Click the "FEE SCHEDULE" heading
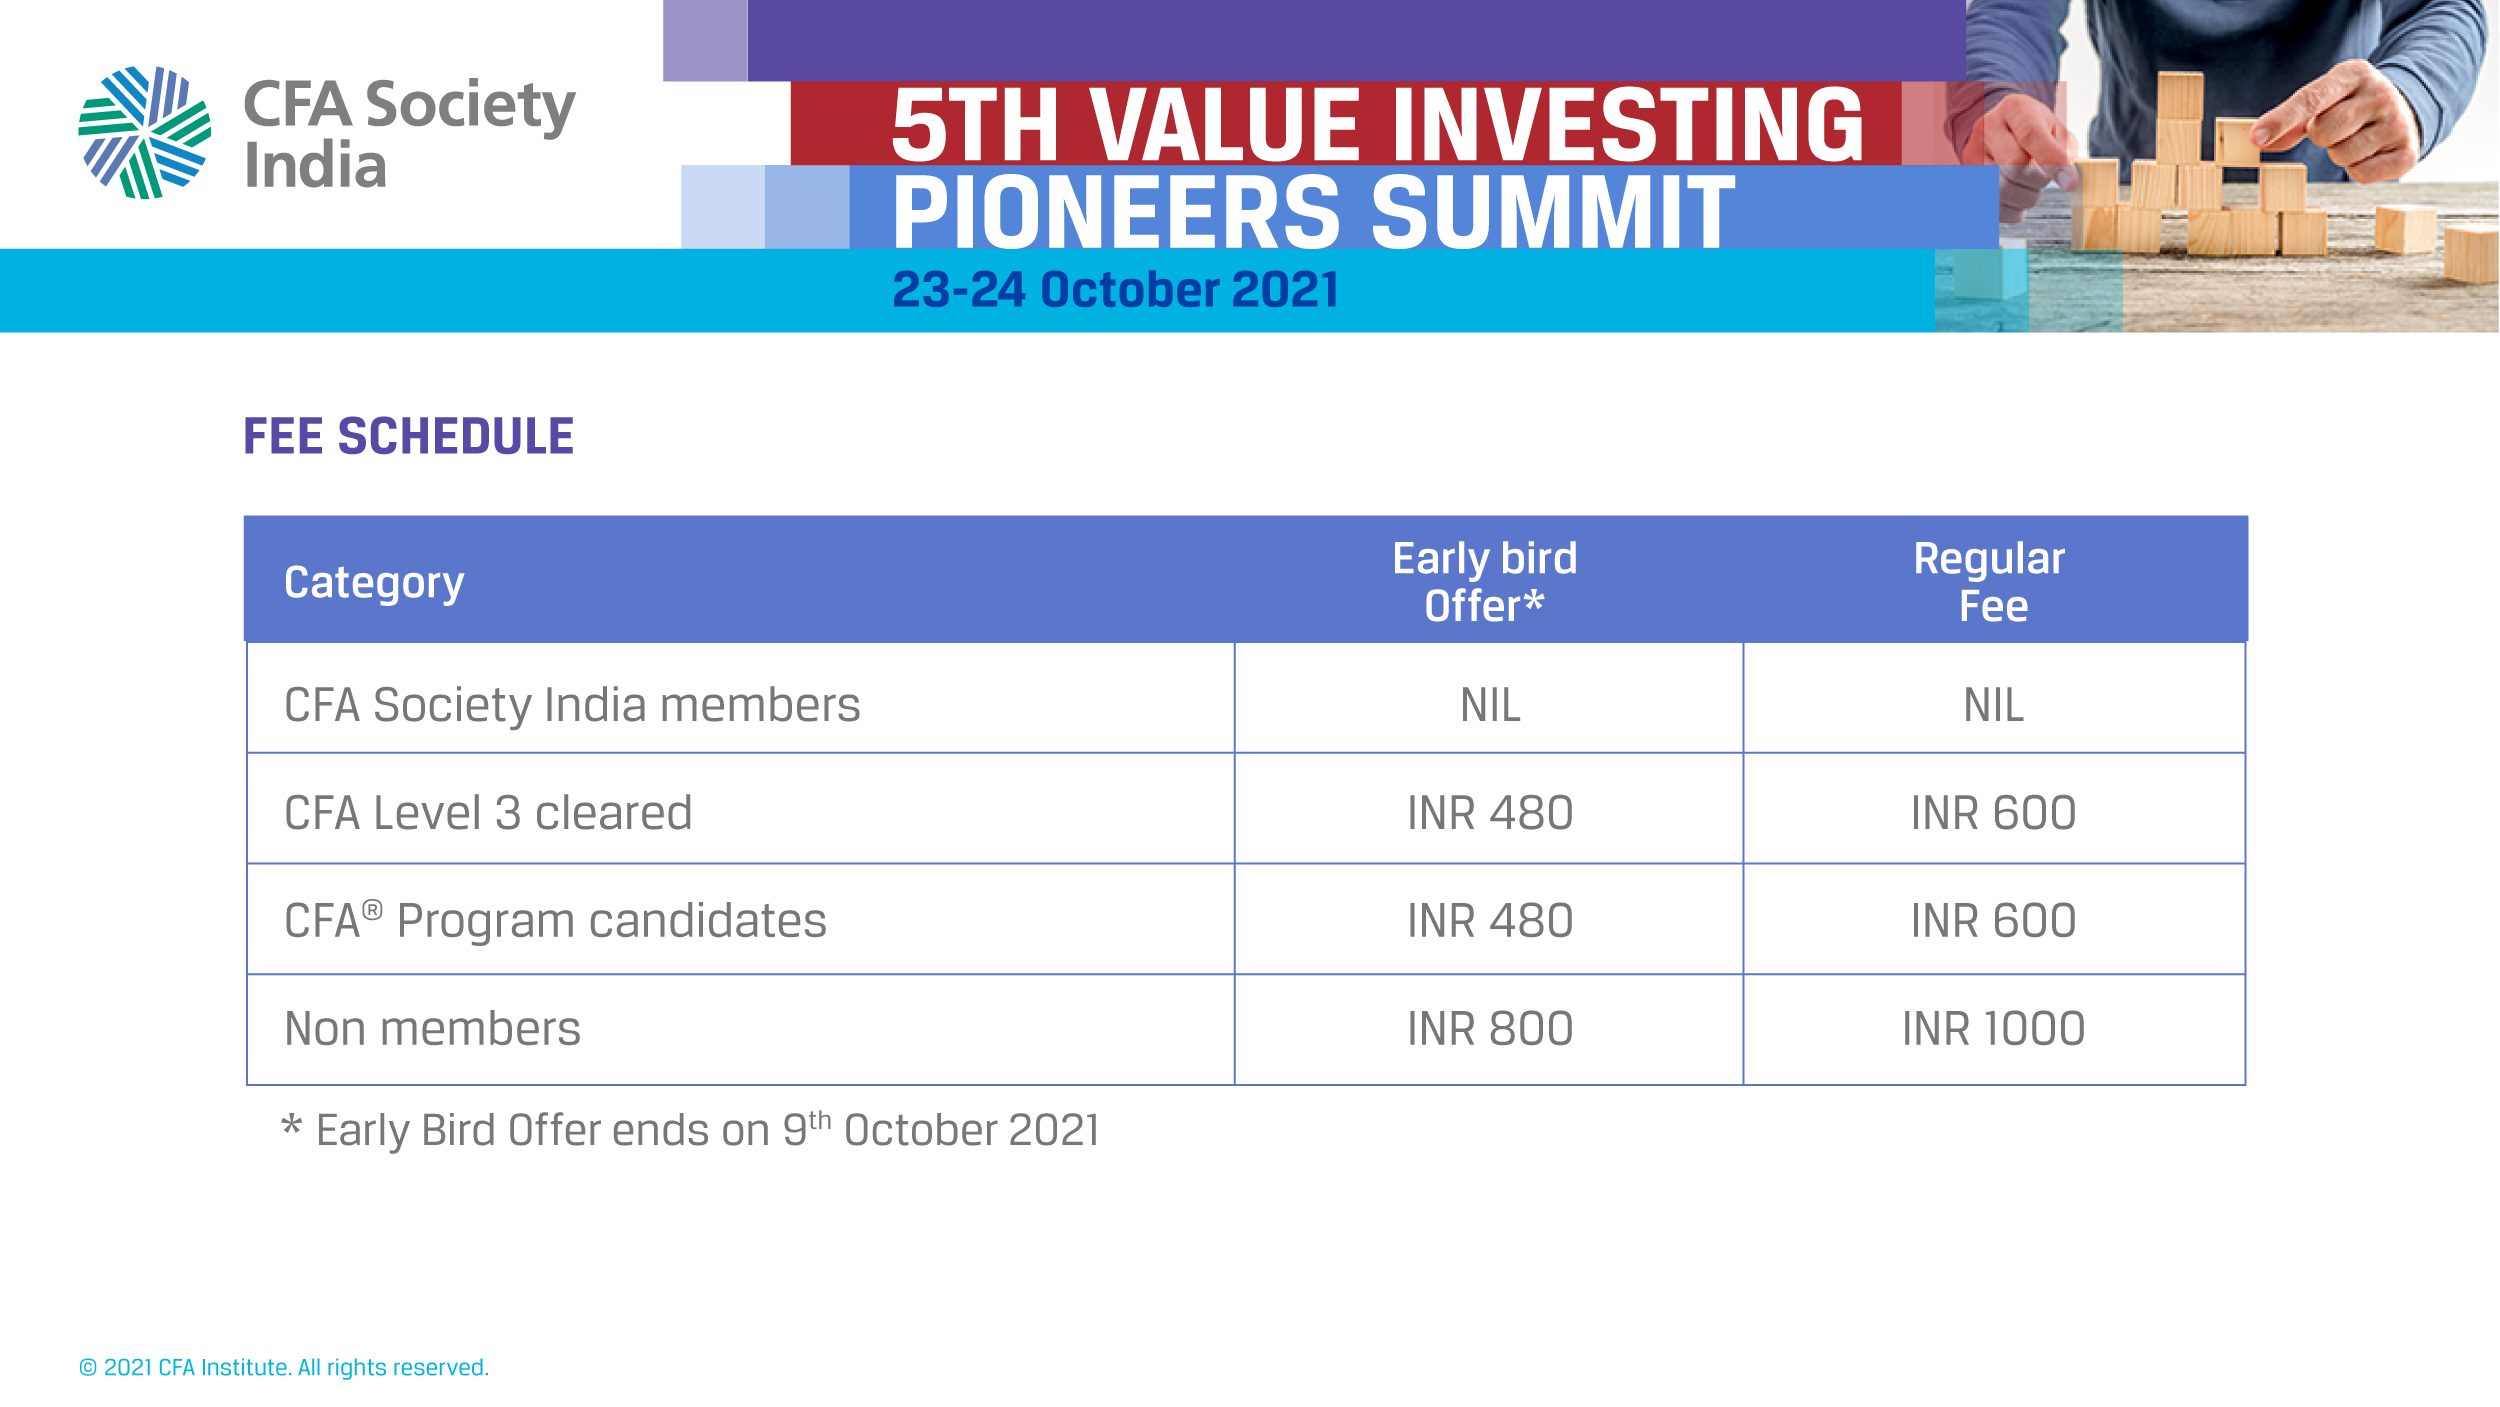2500x1407 pixels. tap(408, 437)
